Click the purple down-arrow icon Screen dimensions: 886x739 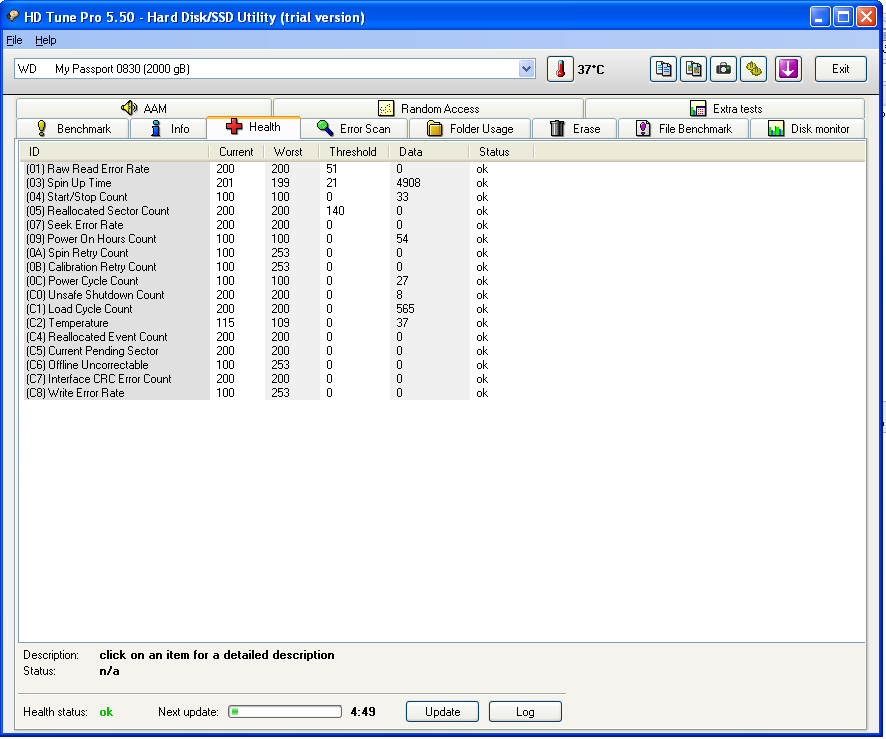[788, 69]
